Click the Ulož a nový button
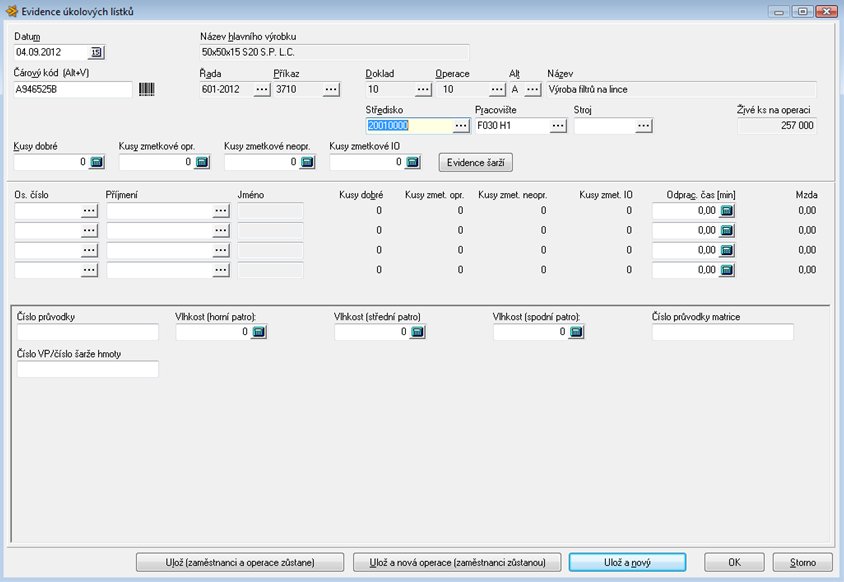 point(628,563)
